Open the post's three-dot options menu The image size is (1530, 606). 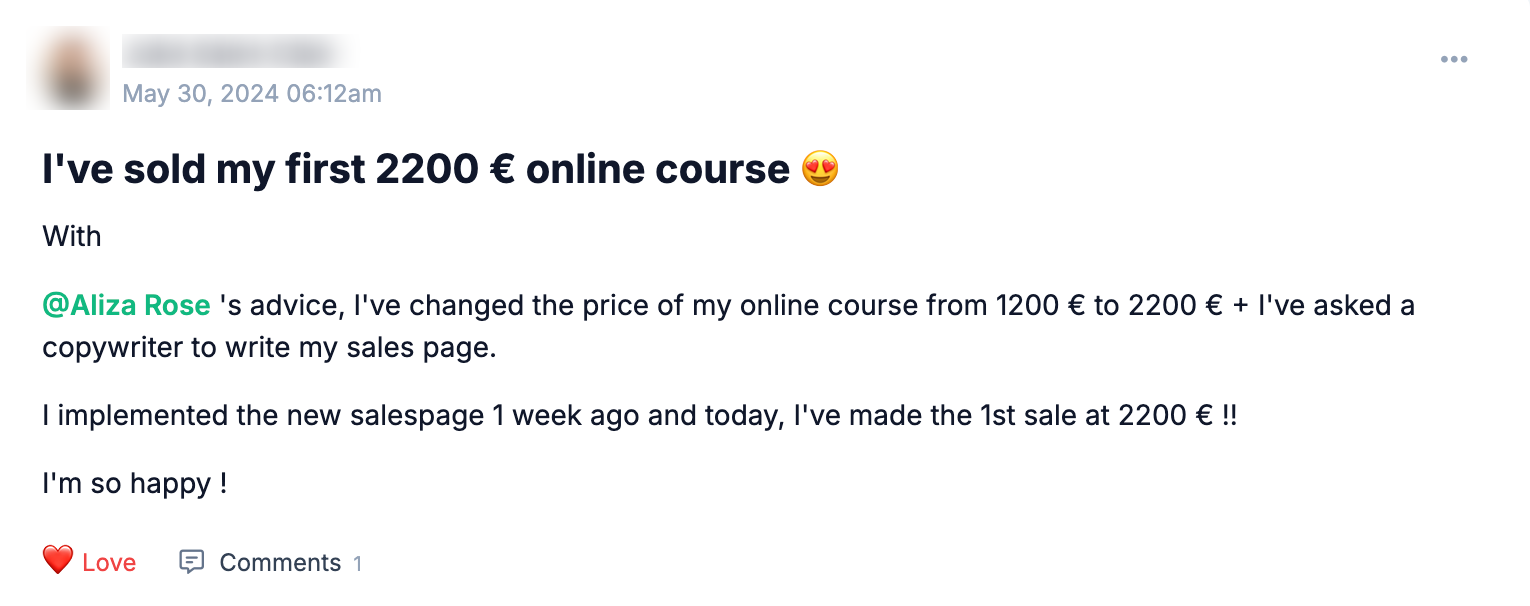[1453, 60]
